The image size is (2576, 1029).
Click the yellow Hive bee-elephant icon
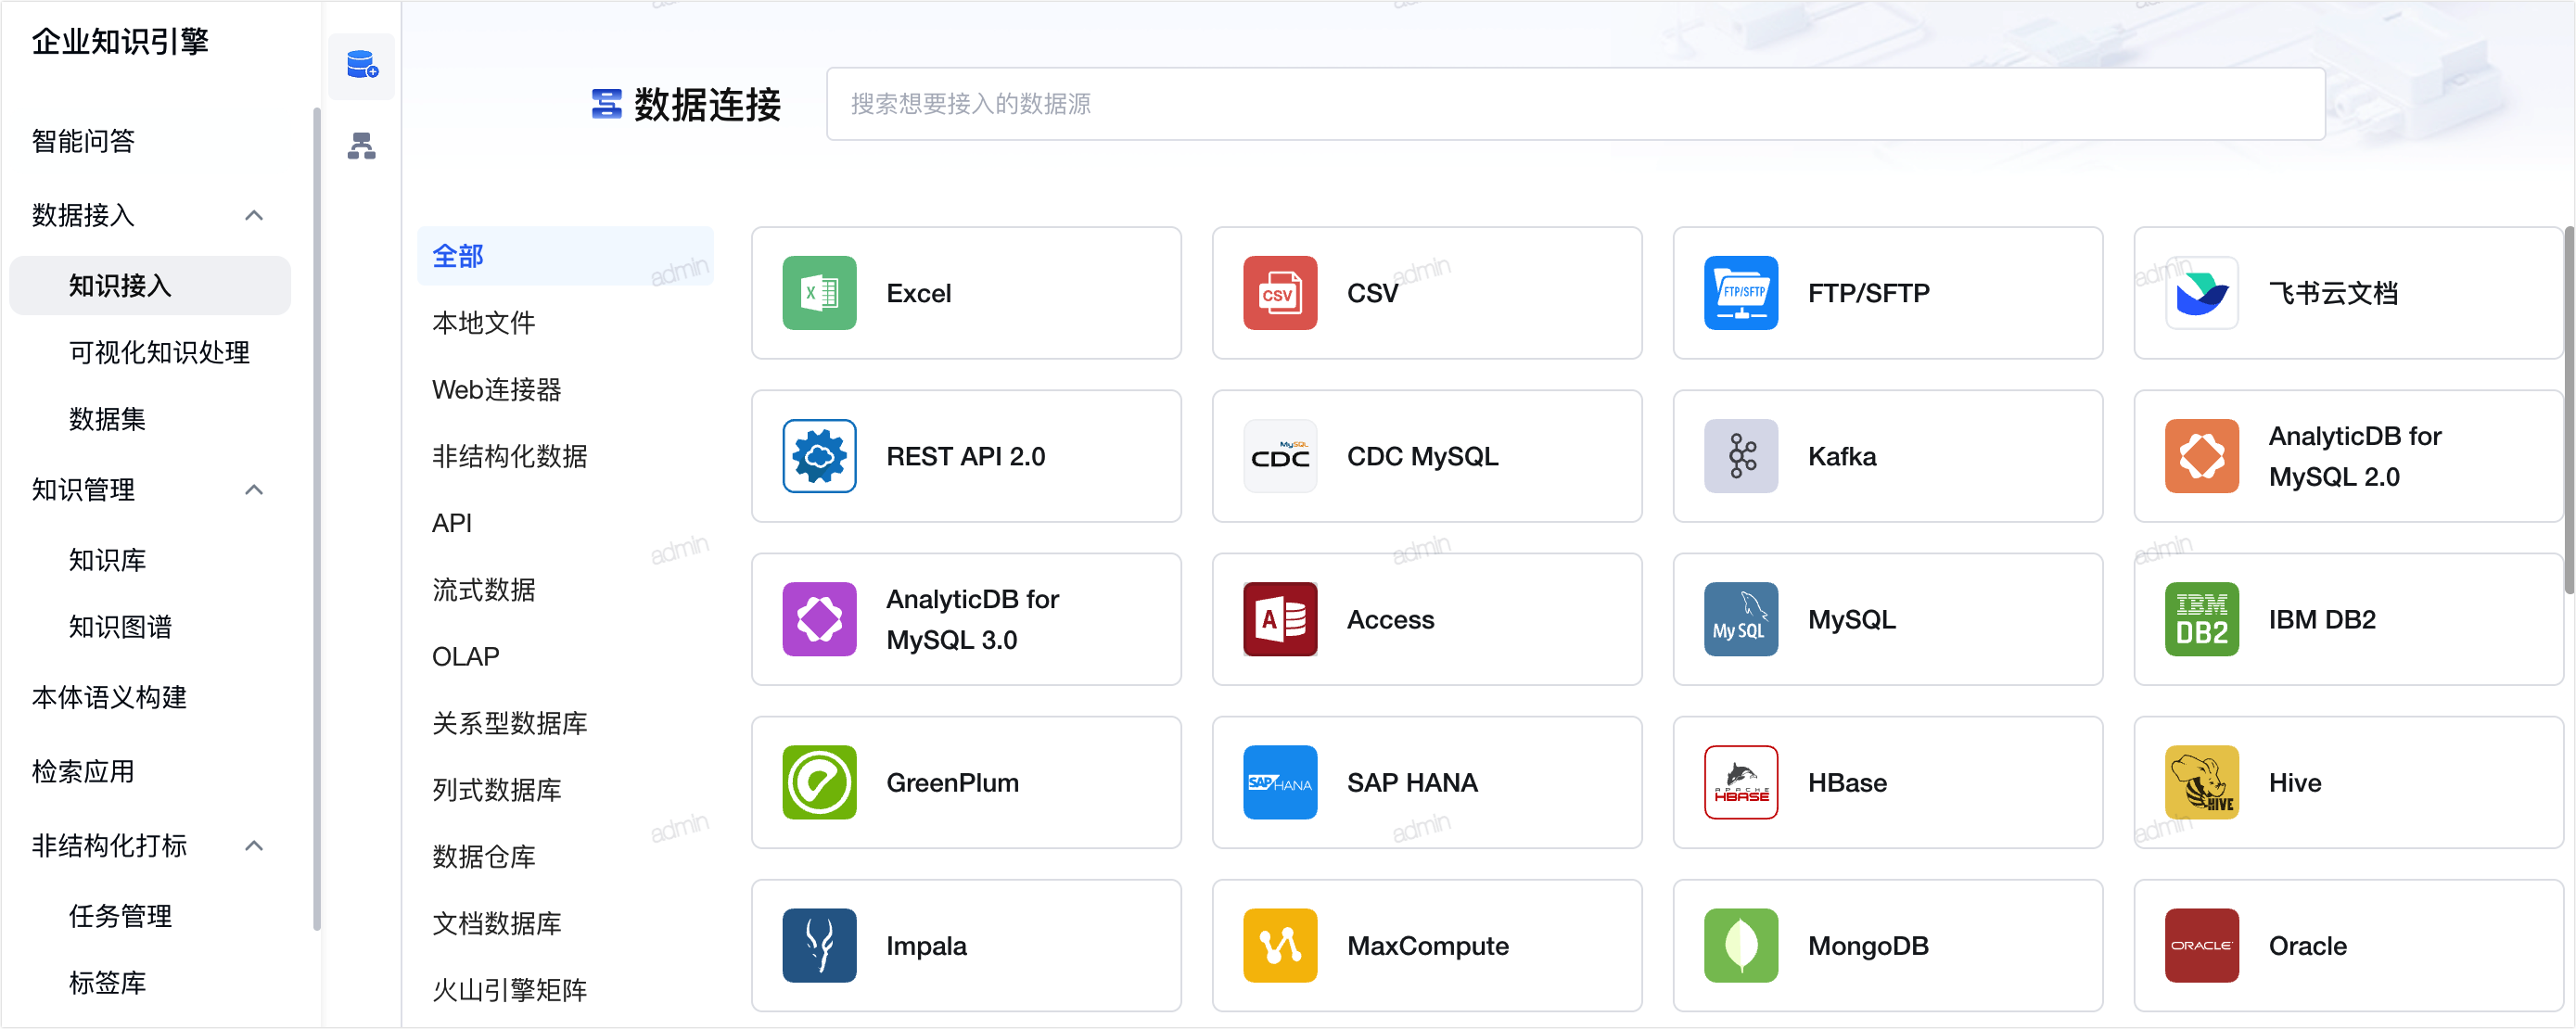tap(2202, 782)
